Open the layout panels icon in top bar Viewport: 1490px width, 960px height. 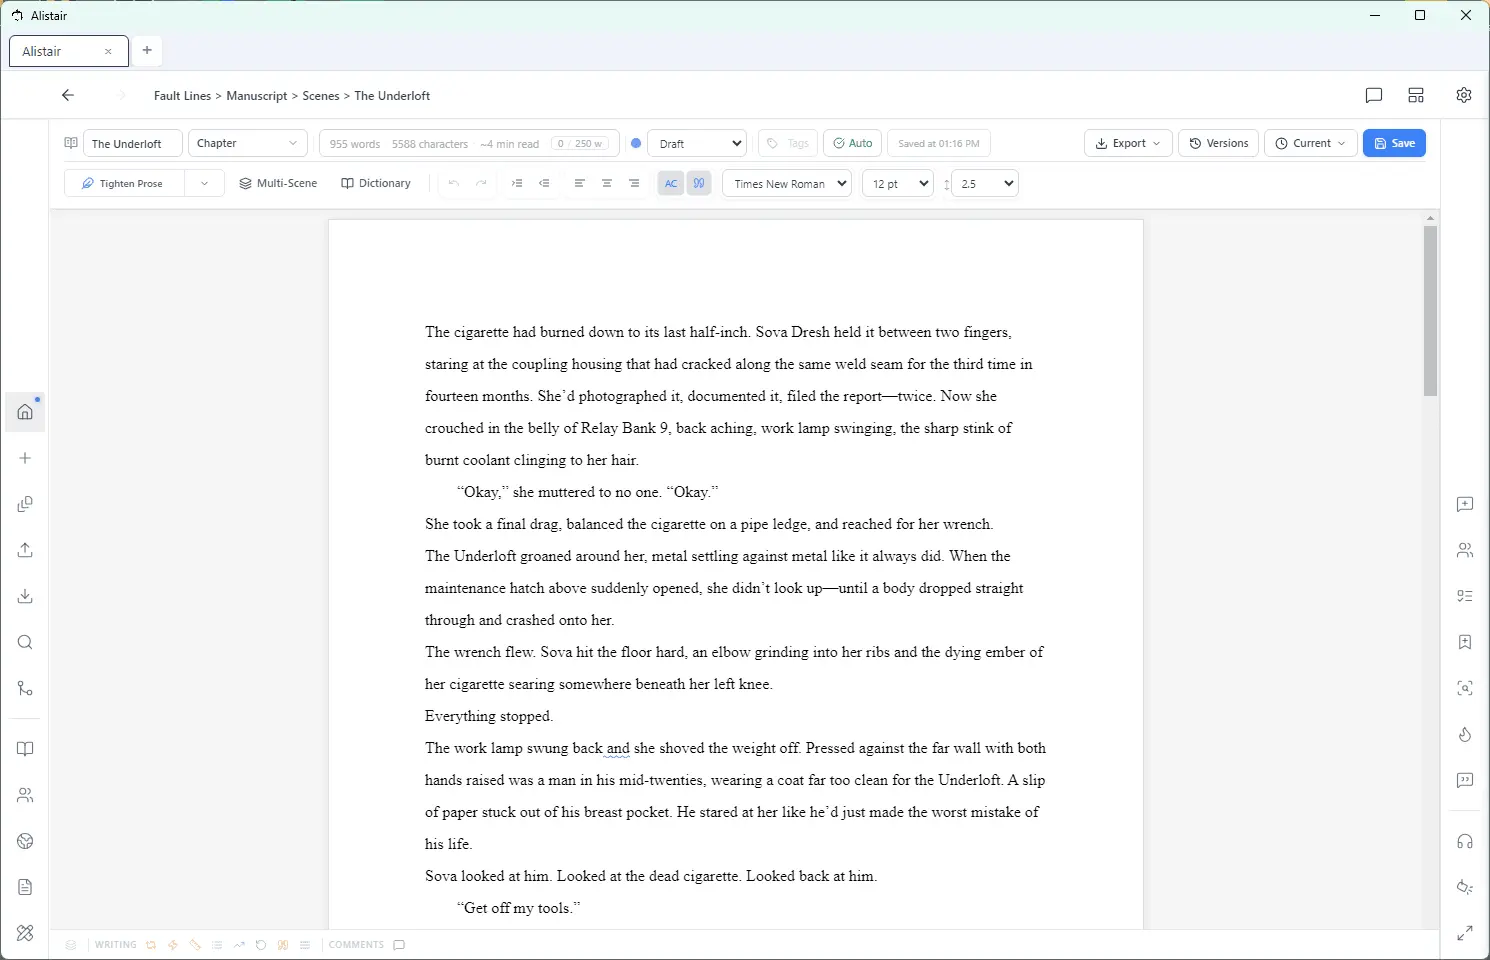pyautogui.click(x=1416, y=96)
